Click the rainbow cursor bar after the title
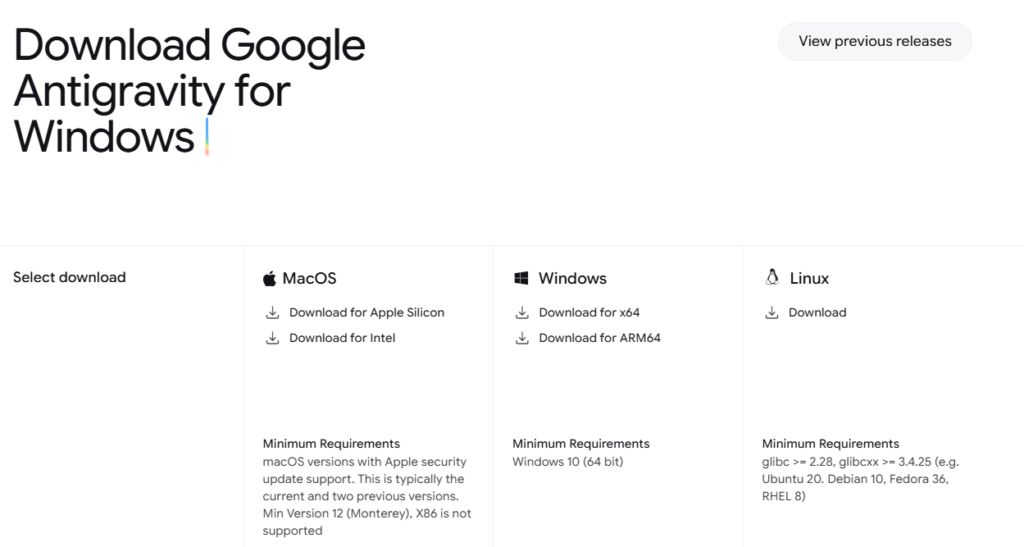 206,137
